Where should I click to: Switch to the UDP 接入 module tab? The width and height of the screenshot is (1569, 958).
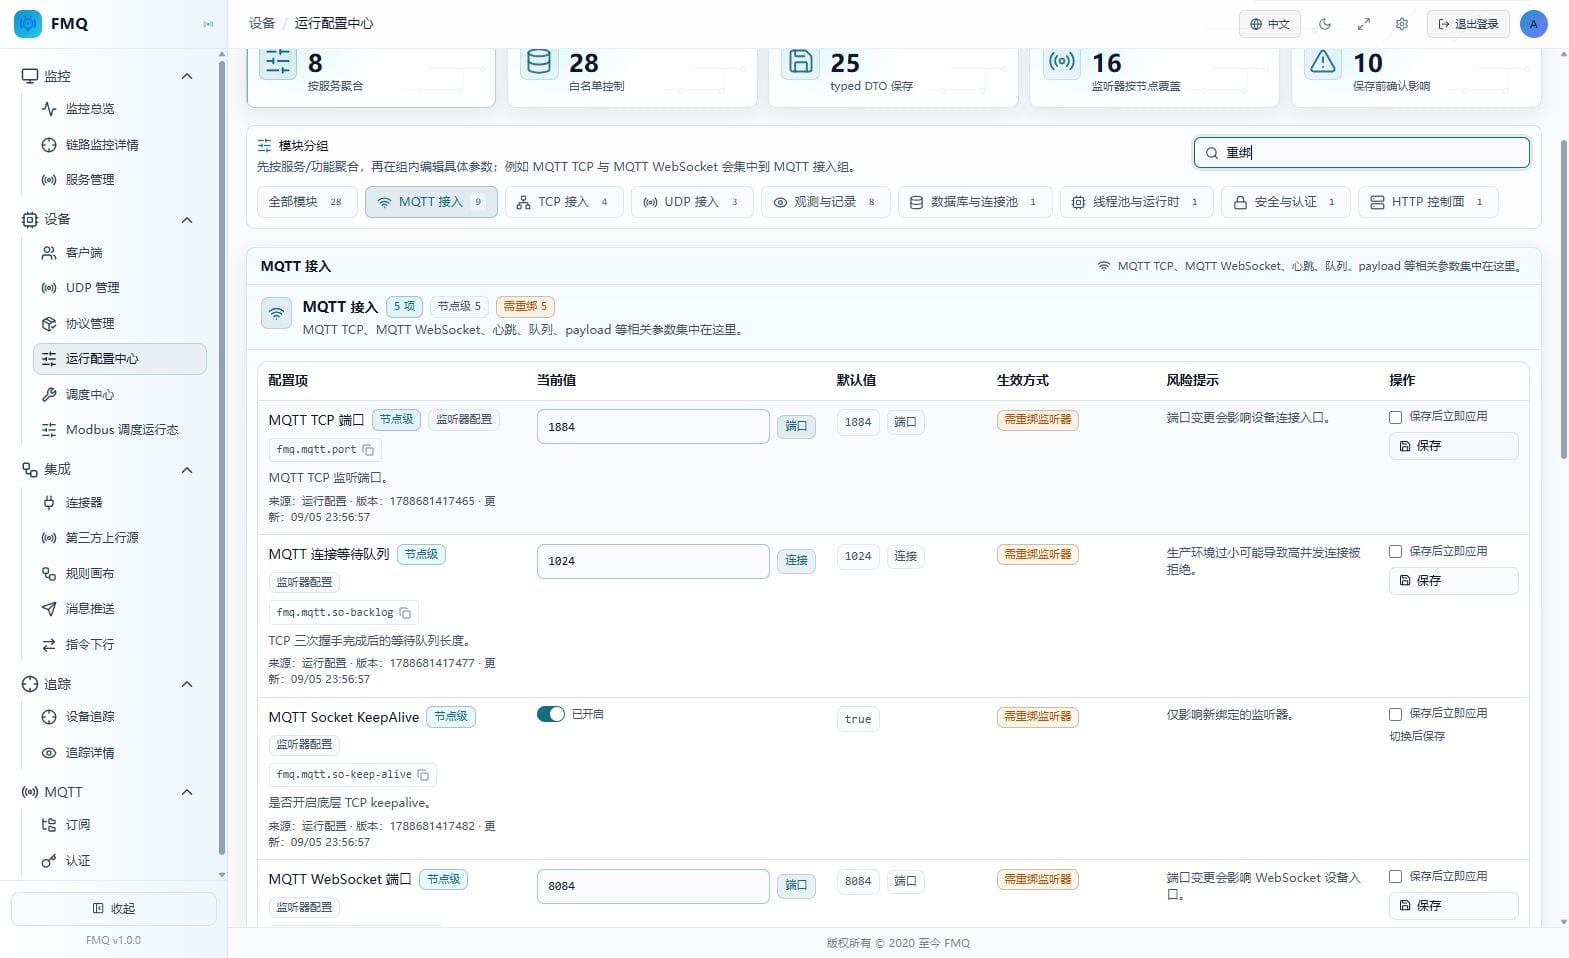click(x=691, y=202)
